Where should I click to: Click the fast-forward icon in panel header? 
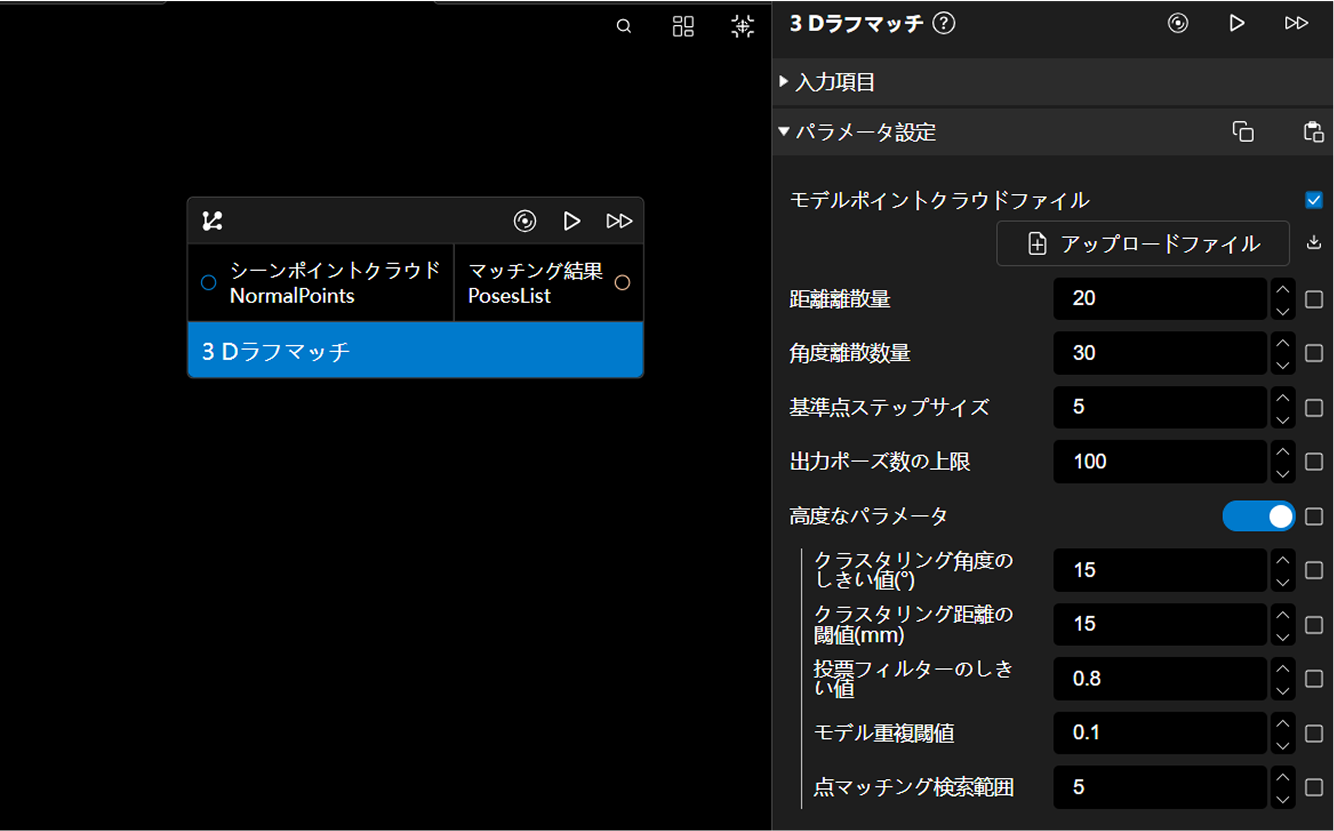coord(1296,23)
